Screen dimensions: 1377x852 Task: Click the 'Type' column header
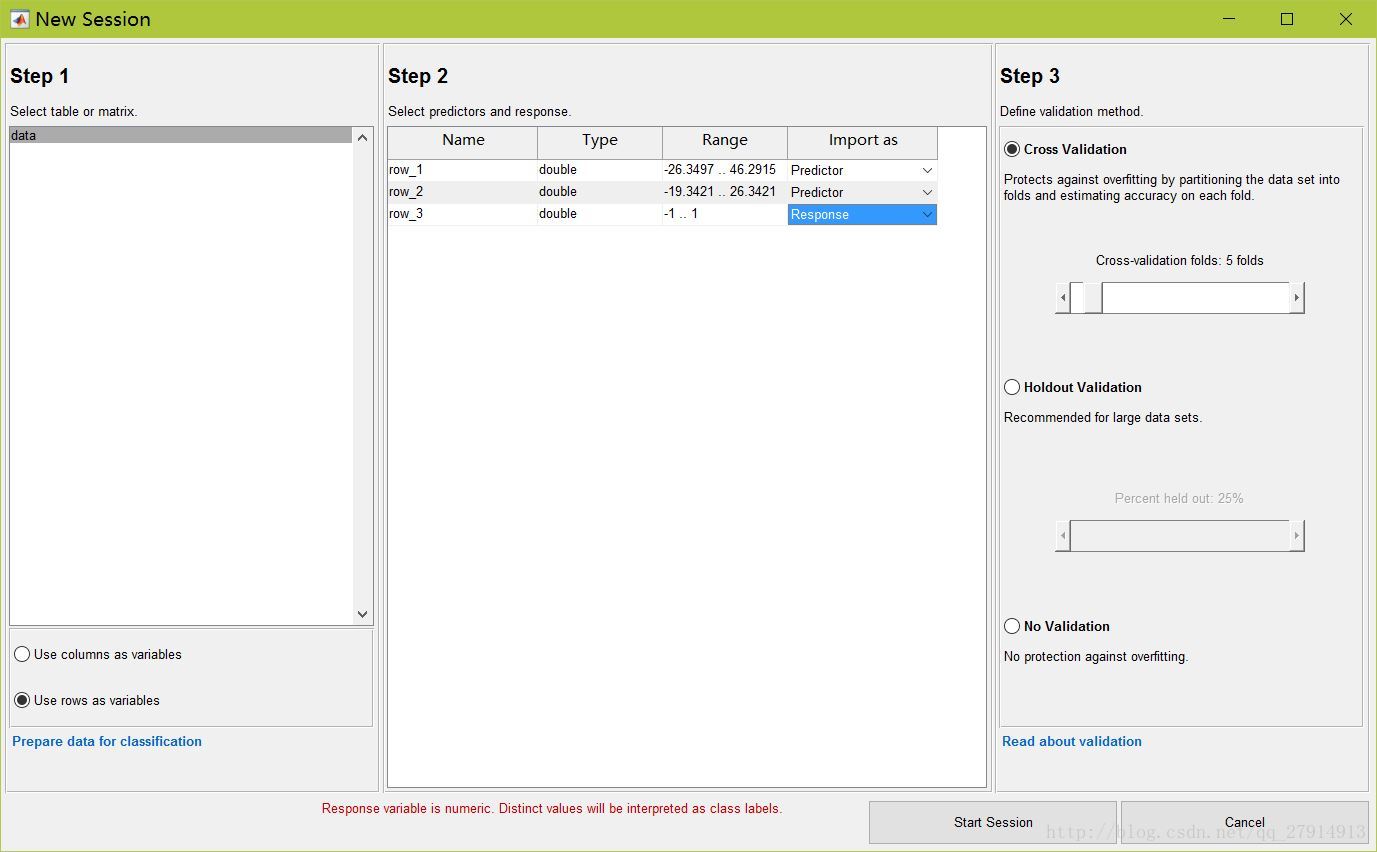600,141
